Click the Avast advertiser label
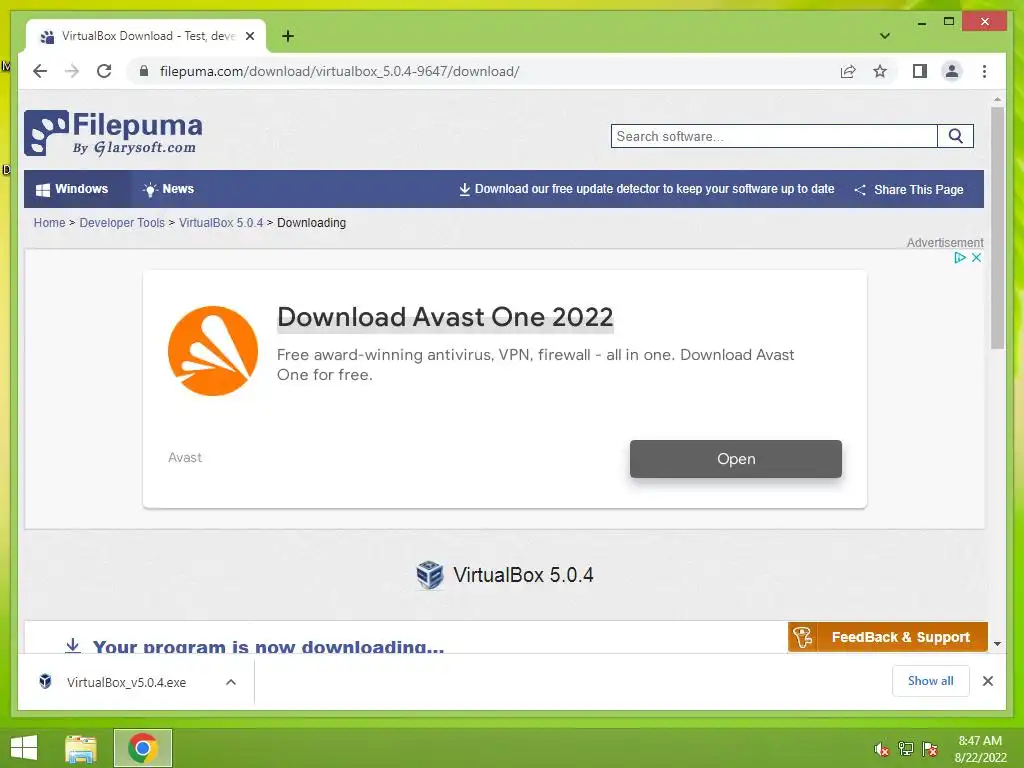 pyautogui.click(x=185, y=457)
